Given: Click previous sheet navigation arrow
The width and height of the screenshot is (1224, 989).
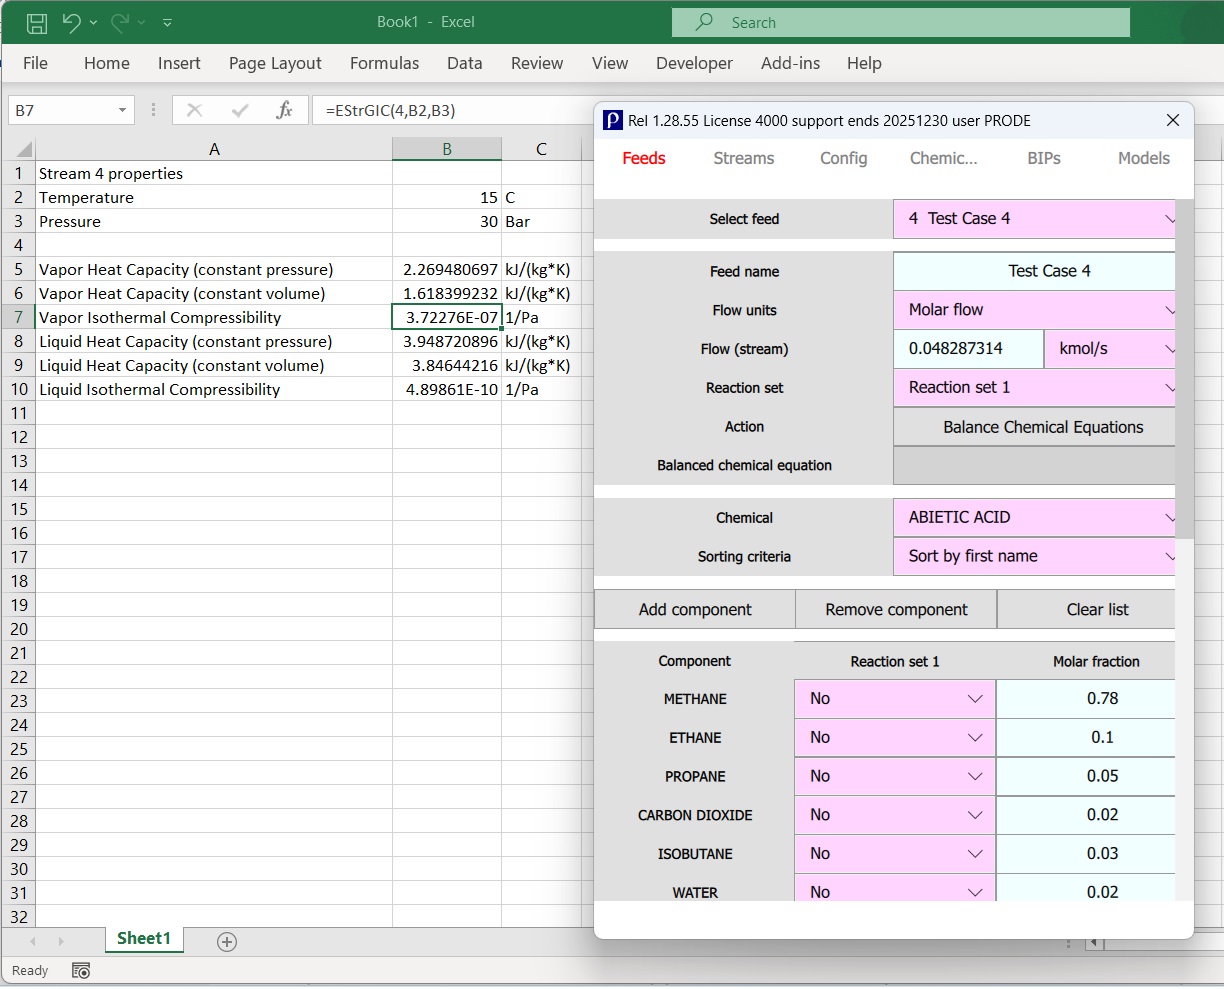Looking at the screenshot, I should click(33, 941).
